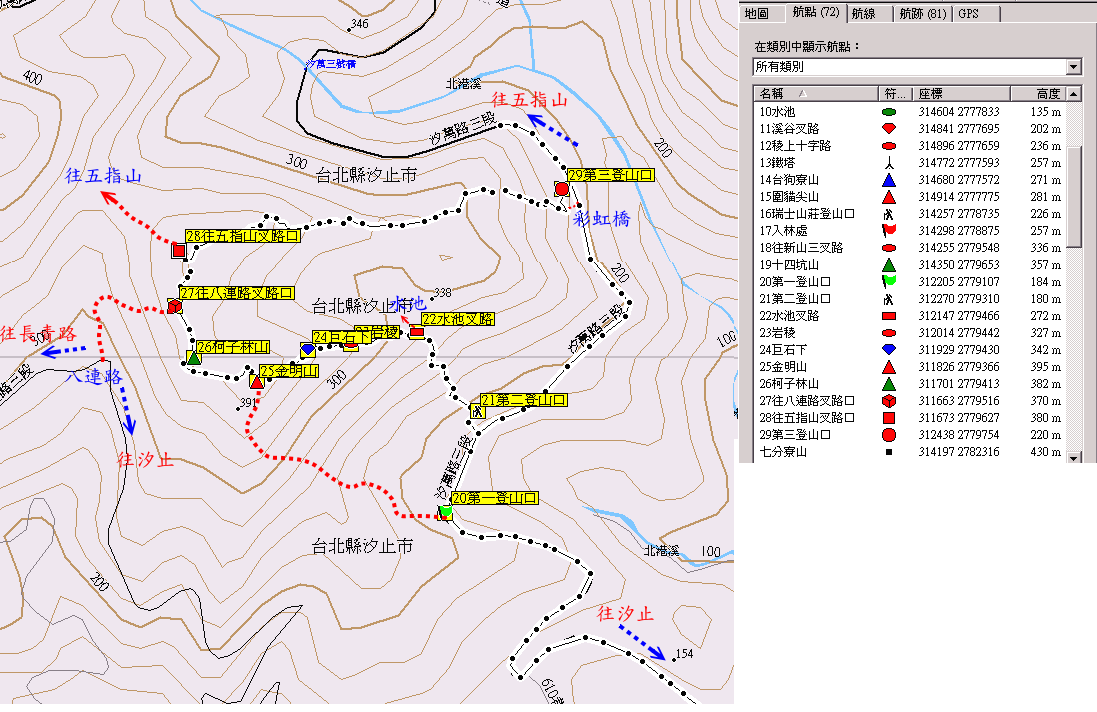Open the 地圖 tab
1097x712 pixels.
click(x=757, y=14)
